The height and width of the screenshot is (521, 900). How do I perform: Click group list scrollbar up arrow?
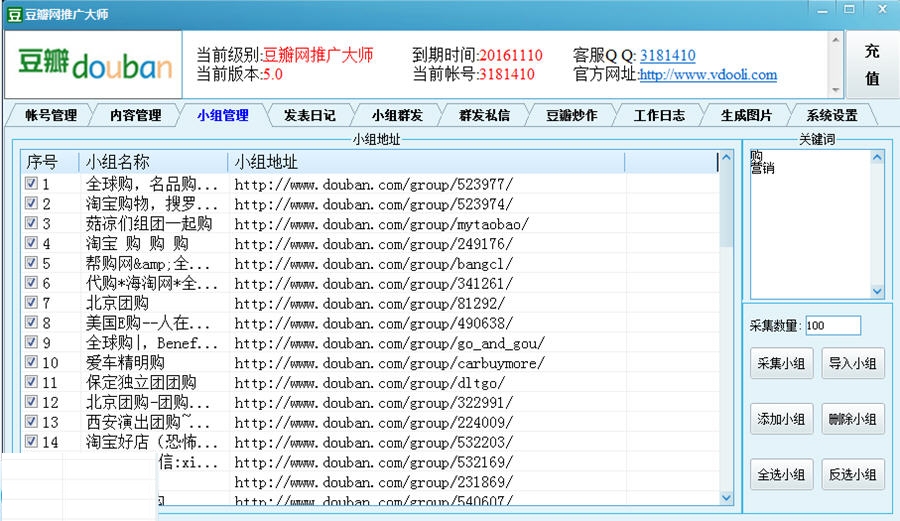point(726,157)
